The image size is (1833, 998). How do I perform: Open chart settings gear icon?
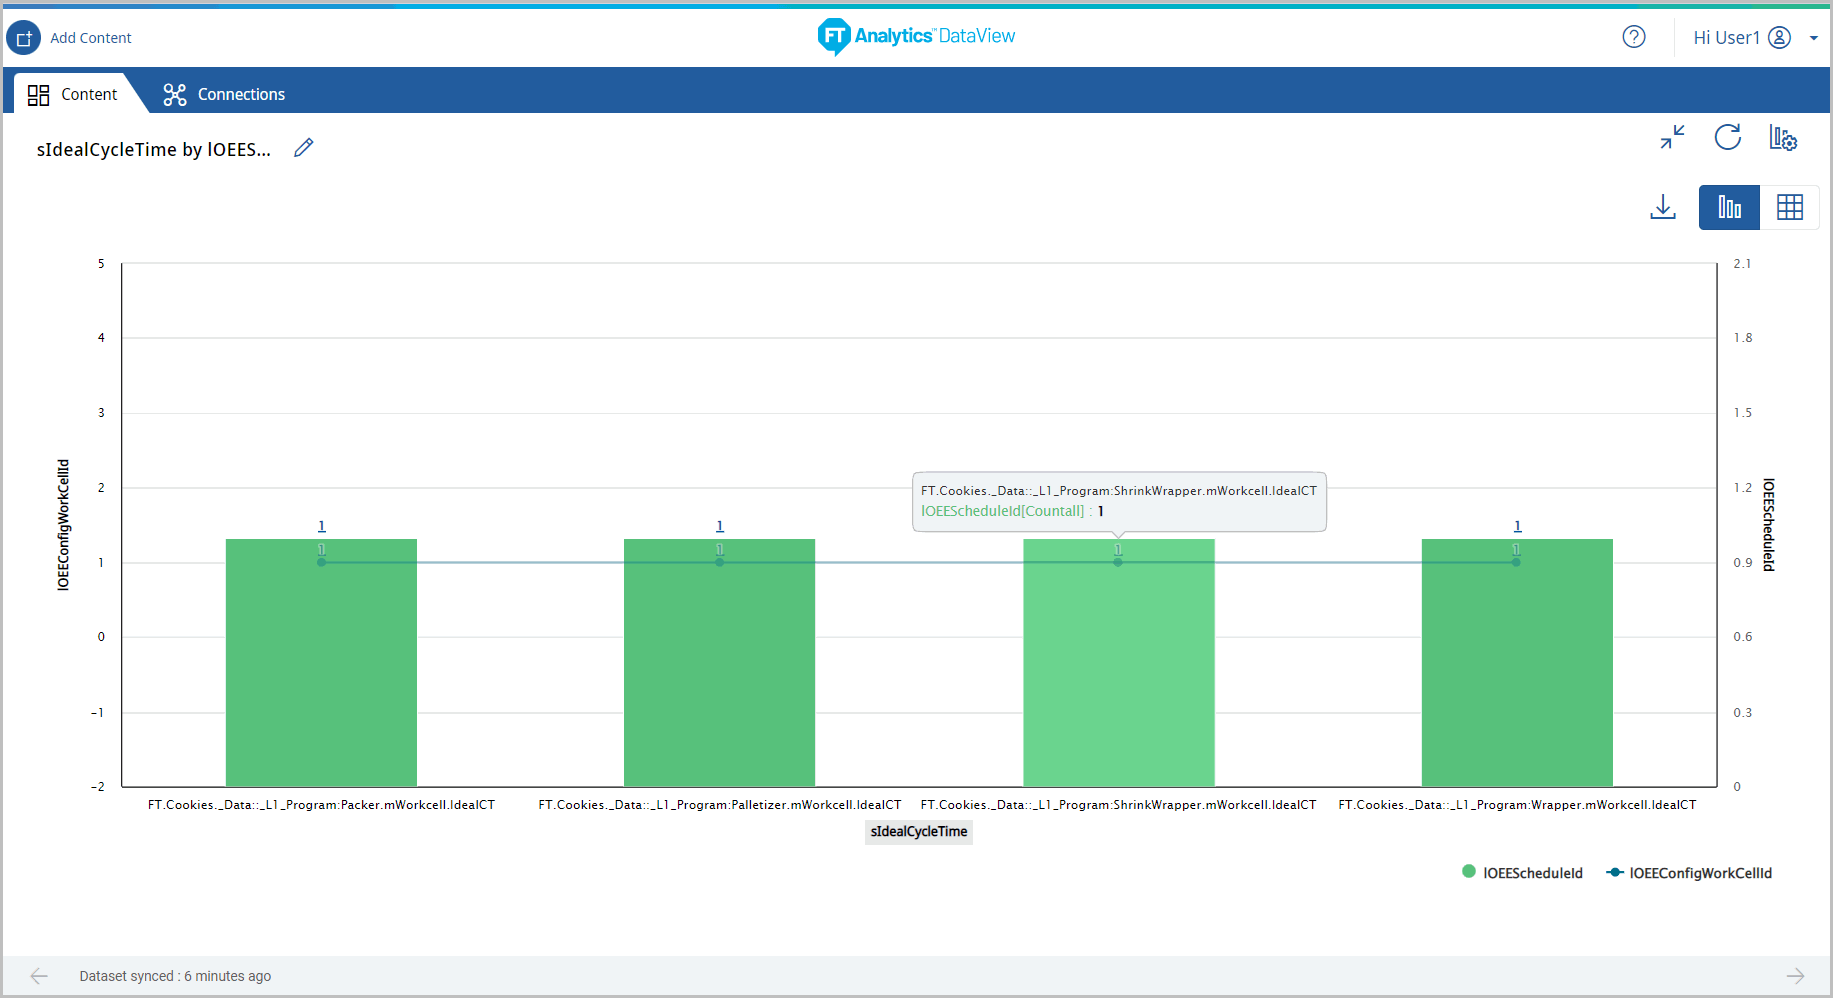(1783, 138)
